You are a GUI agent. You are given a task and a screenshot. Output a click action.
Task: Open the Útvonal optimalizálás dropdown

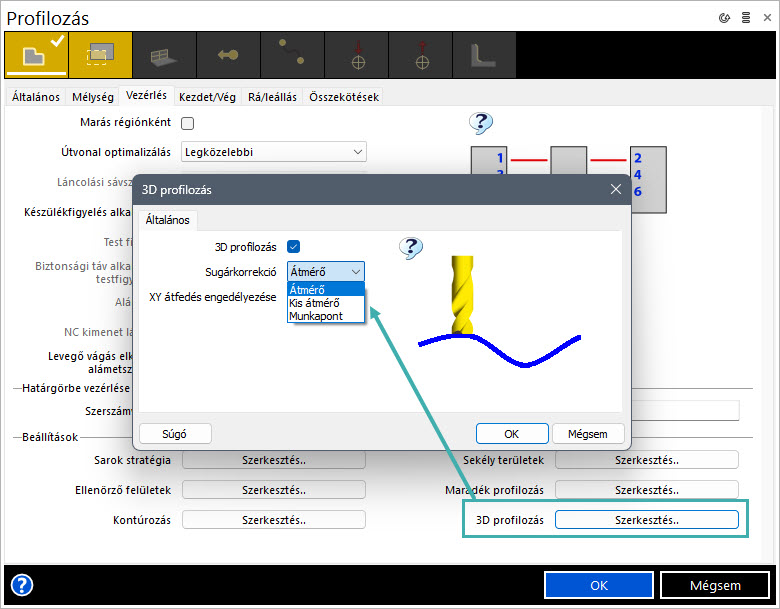(274, 152)
